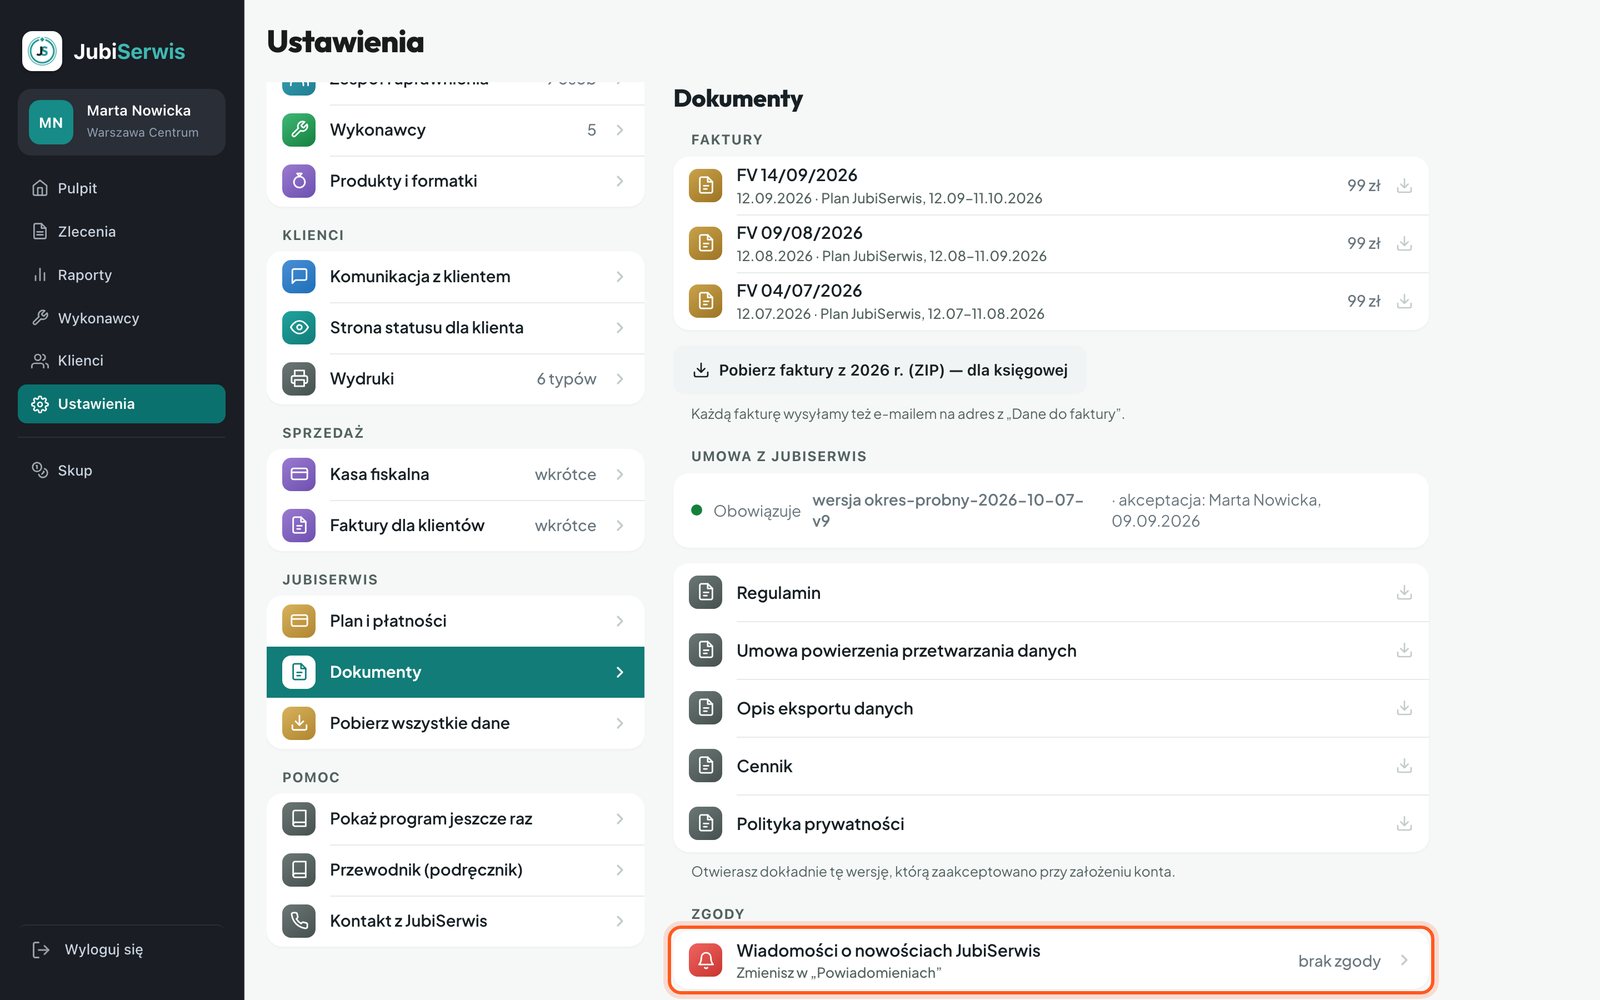Expand Wykonawcy settings row chevron
The height and width of the screenshot is (1000, 1600).
pos(620,130)
